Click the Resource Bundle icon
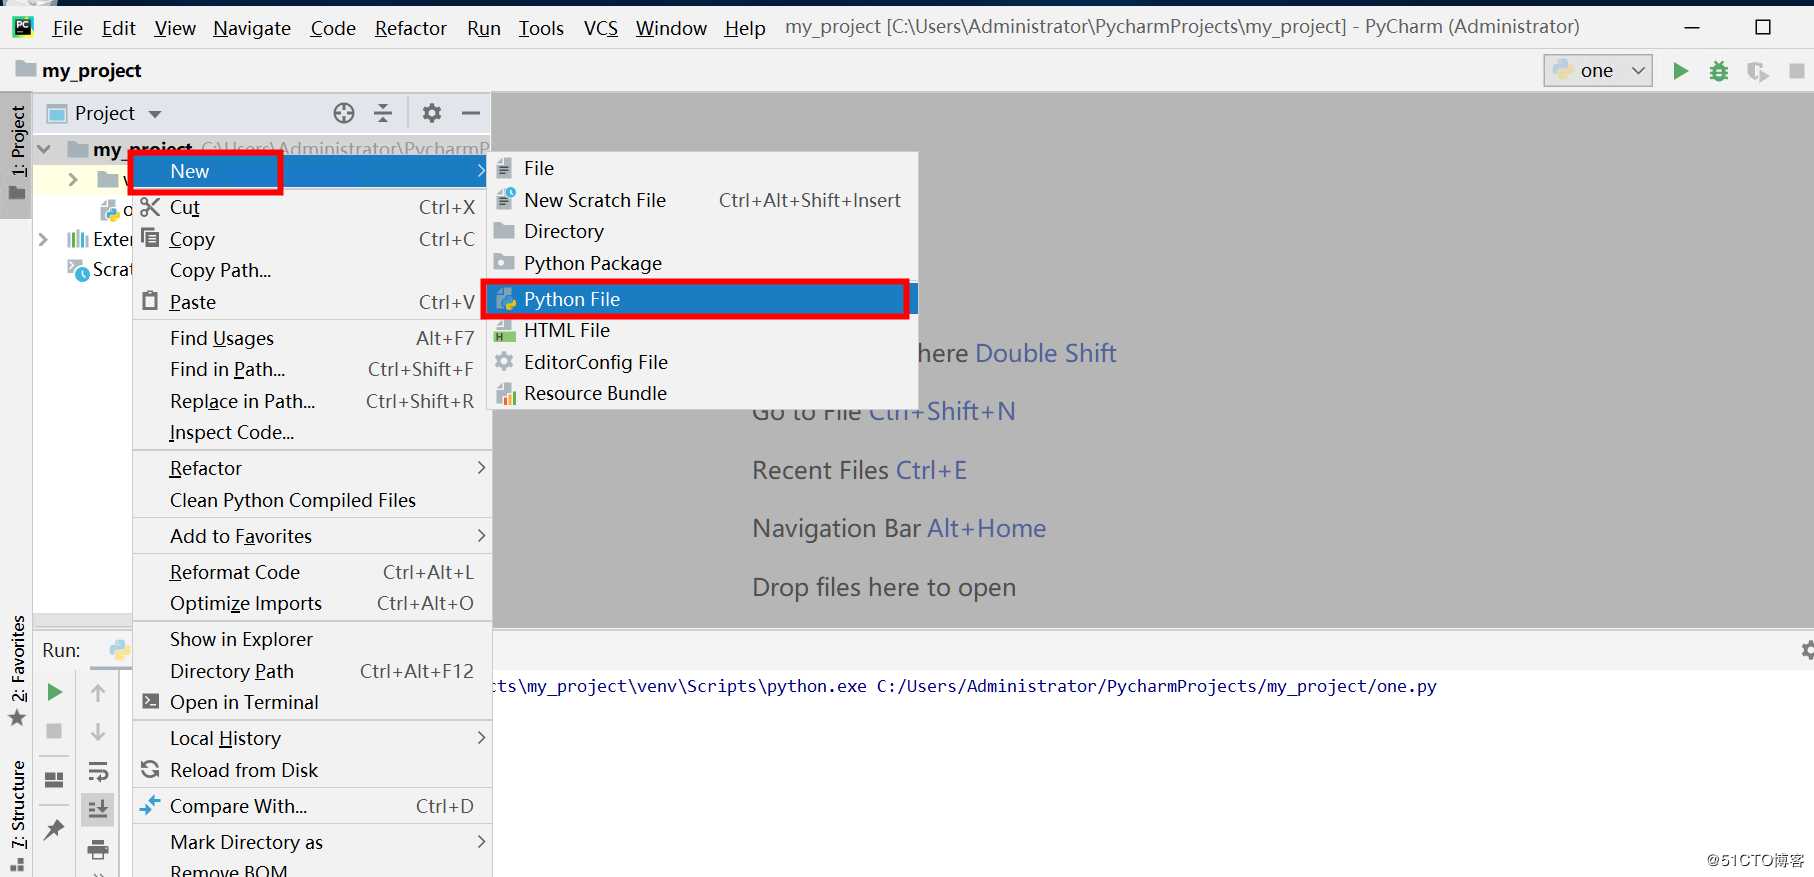The image size is (1814, 877). point(505,393)
